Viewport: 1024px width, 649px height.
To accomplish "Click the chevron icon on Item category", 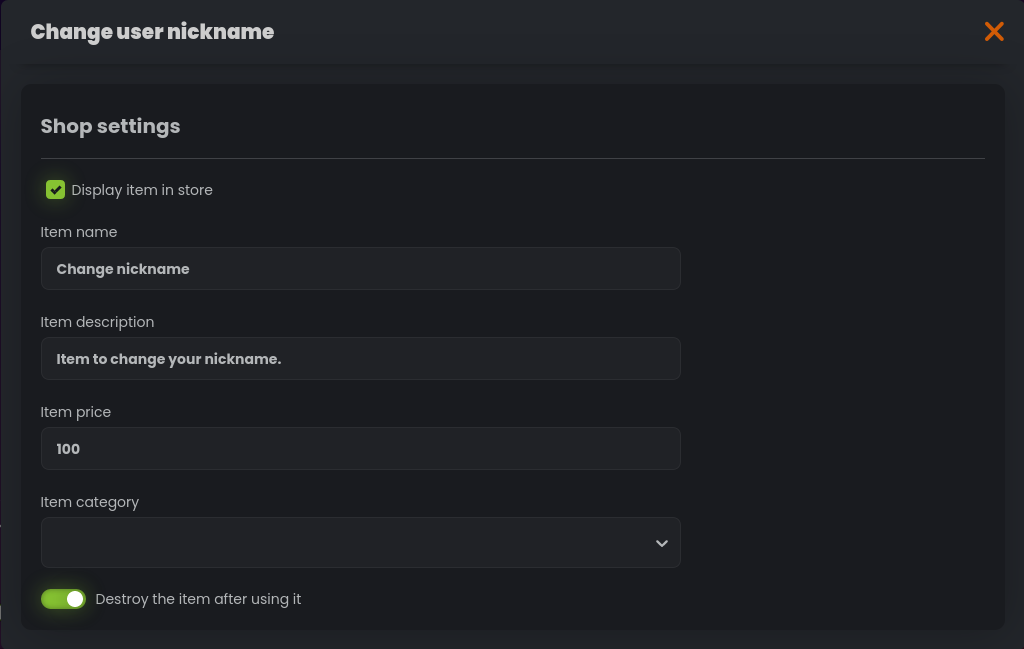I will pos(661,543).
